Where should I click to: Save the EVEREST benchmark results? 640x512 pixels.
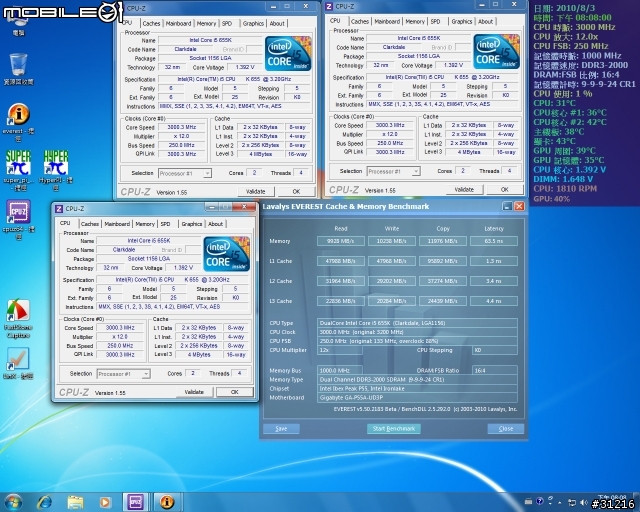[x=281, y=428]
